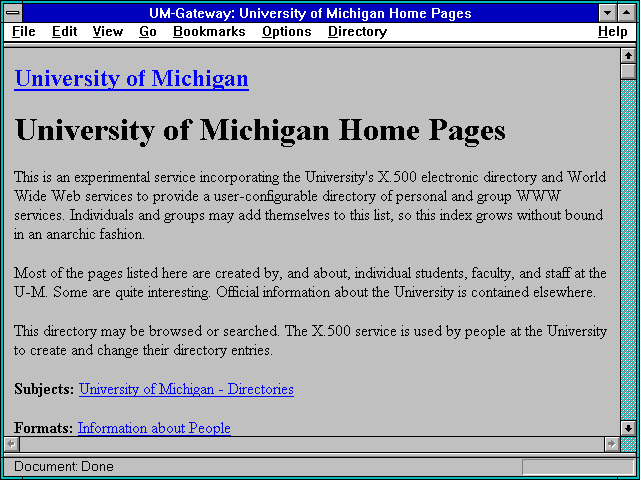Follow the University of Michigan heading link
640x480 pixels.
(x=131, y=78)
